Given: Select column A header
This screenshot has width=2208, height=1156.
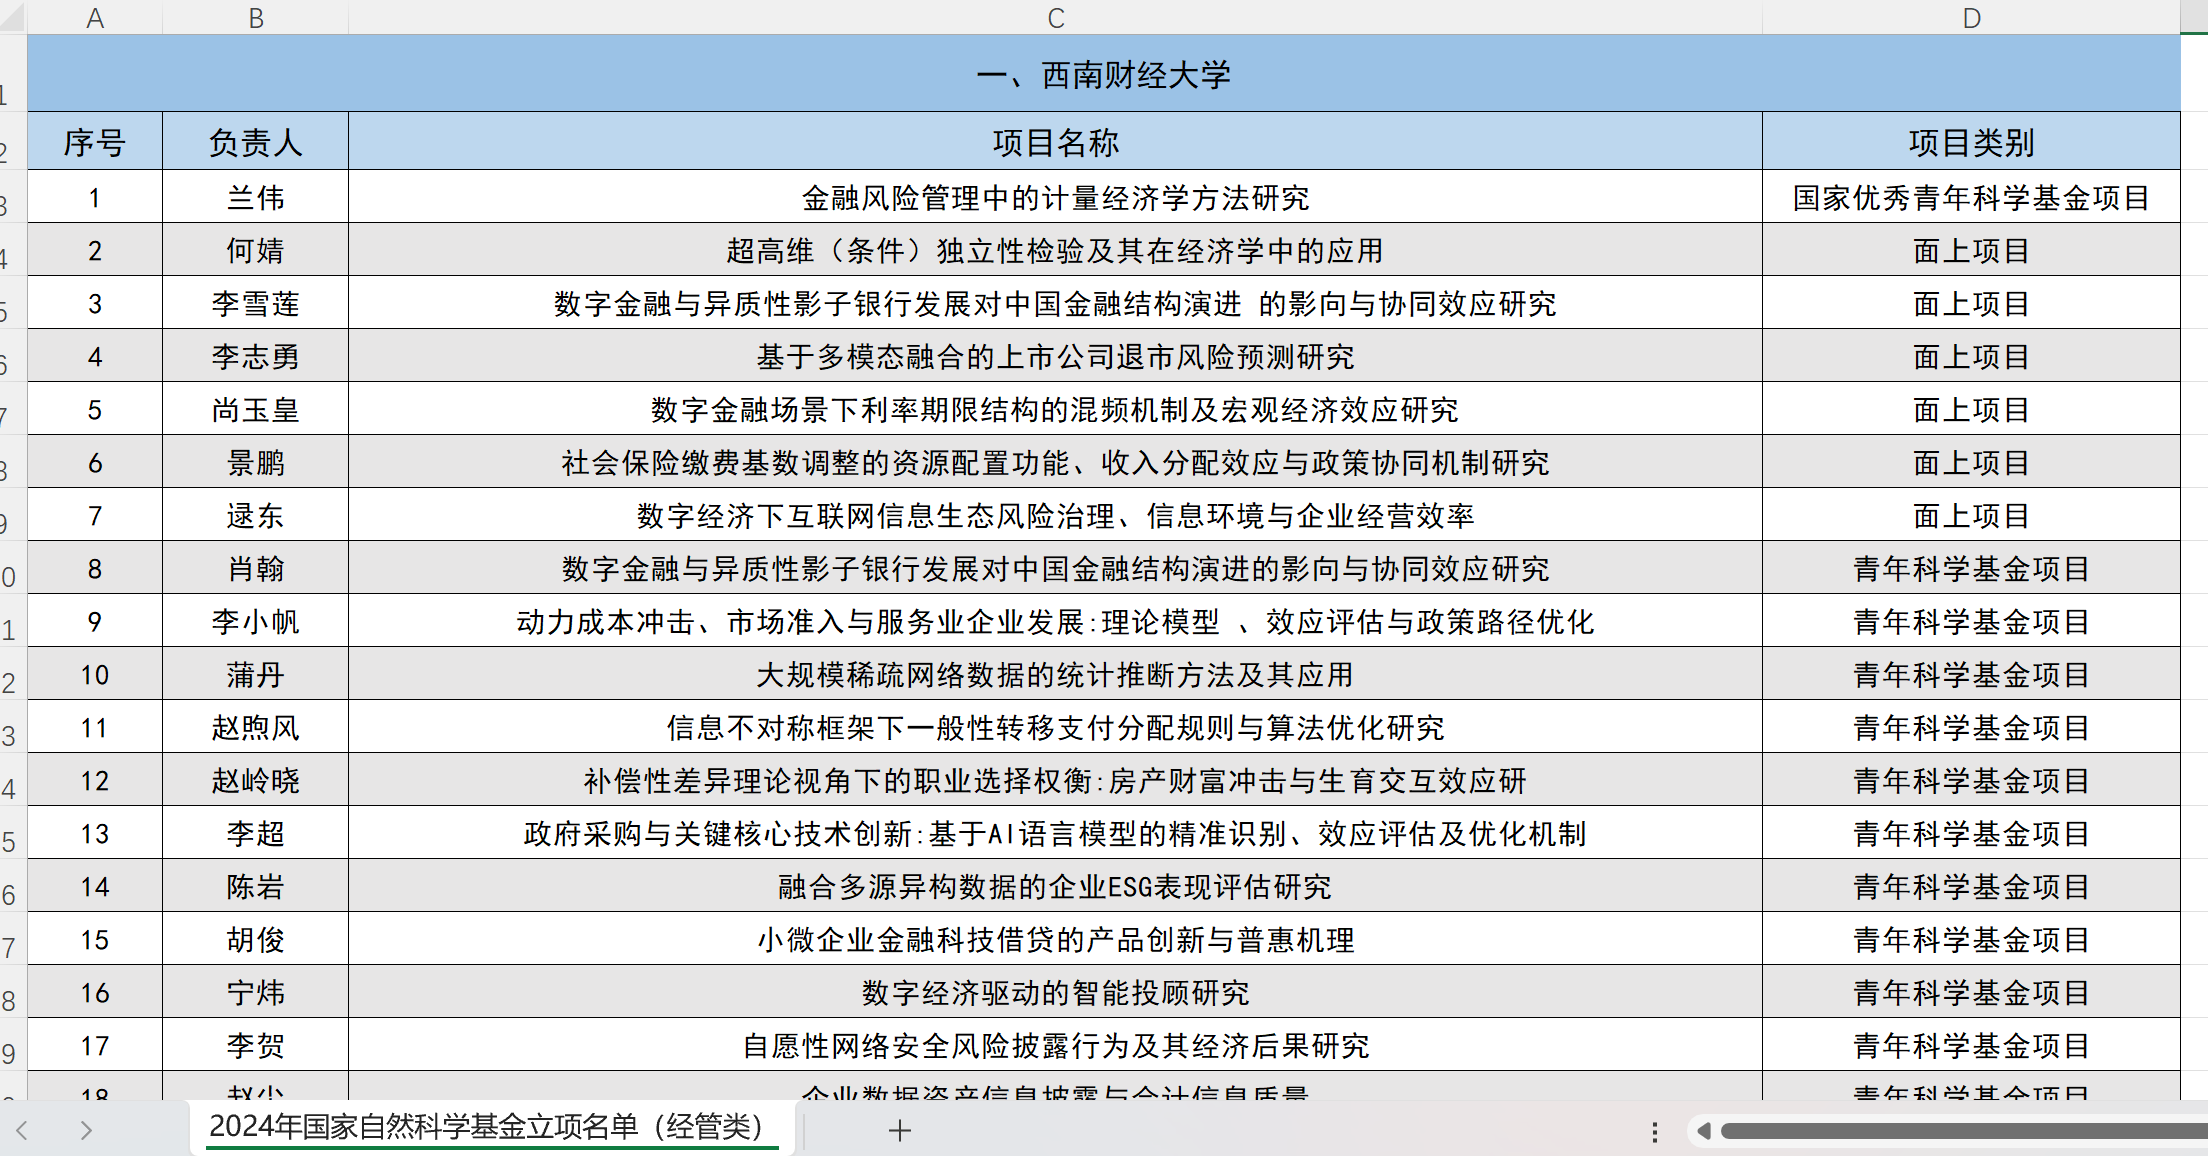Looking at the screenshot, I should click(95, 18).
